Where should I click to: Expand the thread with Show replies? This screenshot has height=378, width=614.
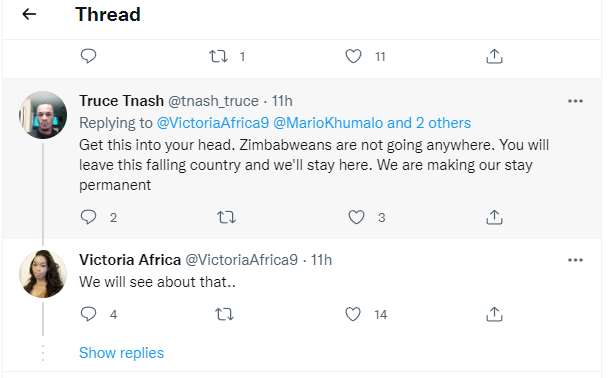pos(121,353)
